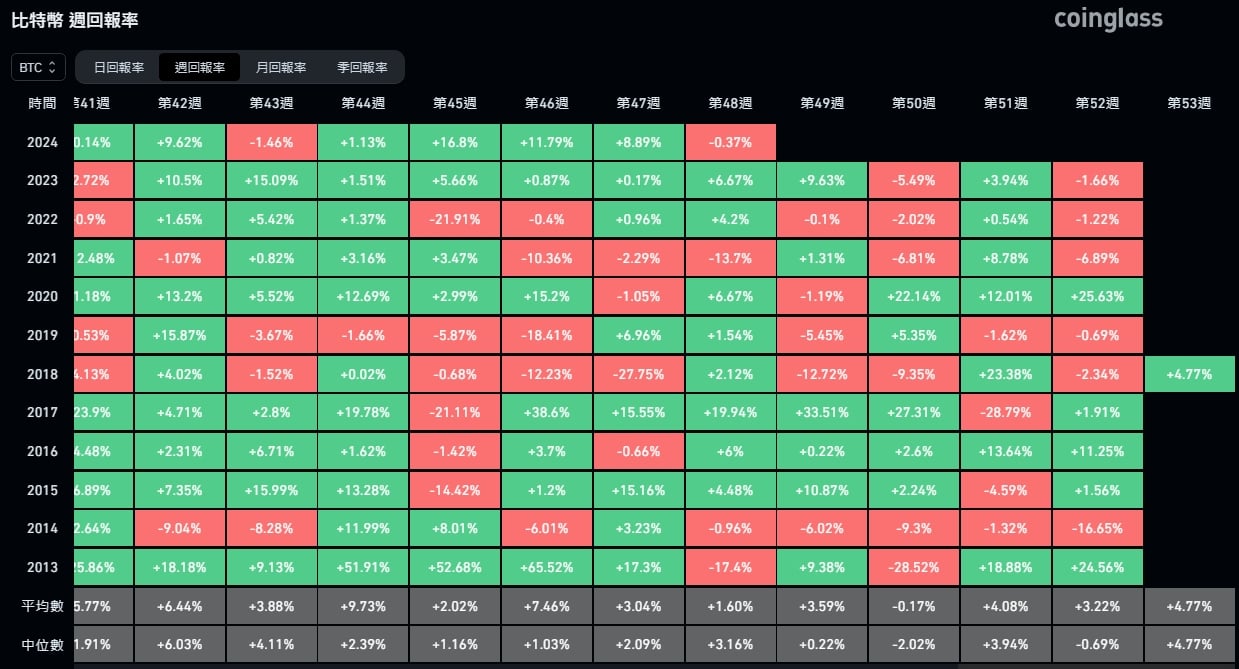Click the 2013 week 46 cell +65.52%
1239x669 pixels.
(547, 567)
